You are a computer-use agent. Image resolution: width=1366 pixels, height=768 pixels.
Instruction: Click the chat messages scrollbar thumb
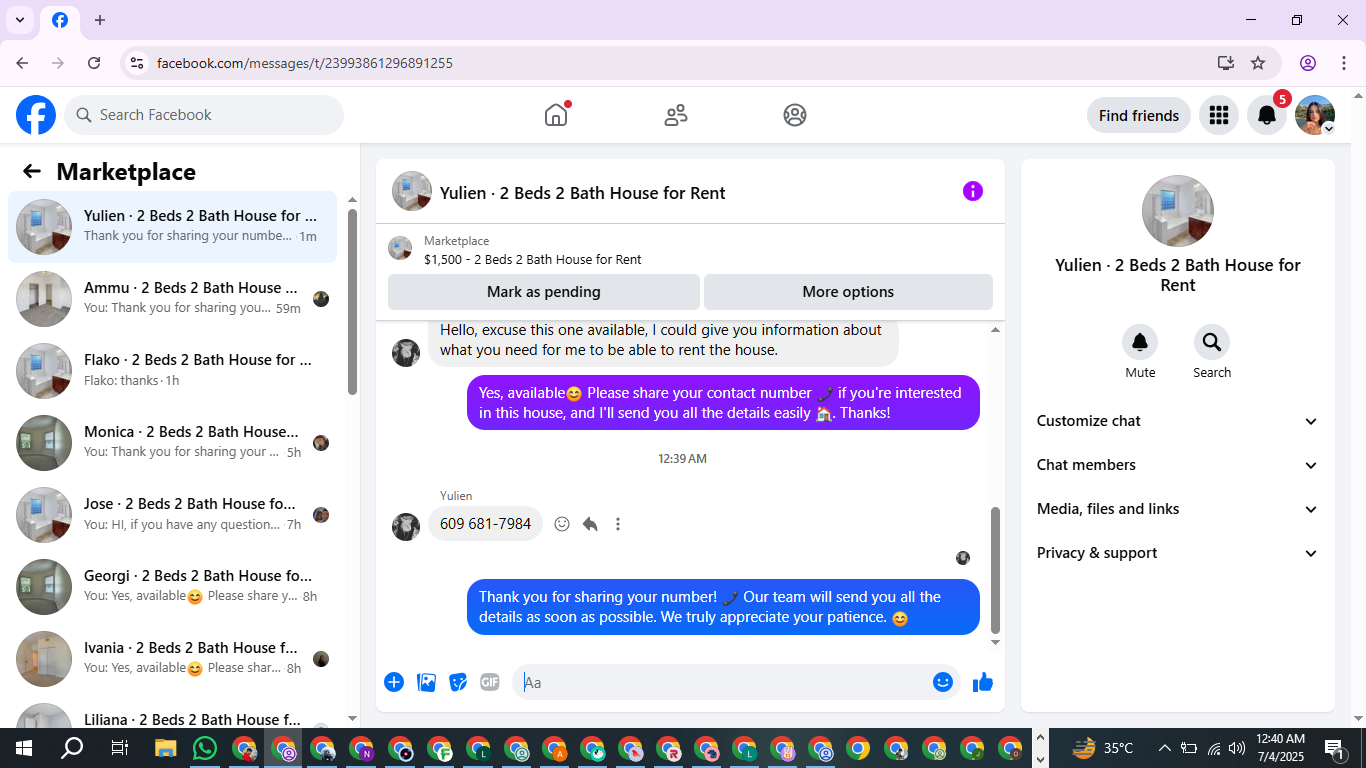(995, 570)
